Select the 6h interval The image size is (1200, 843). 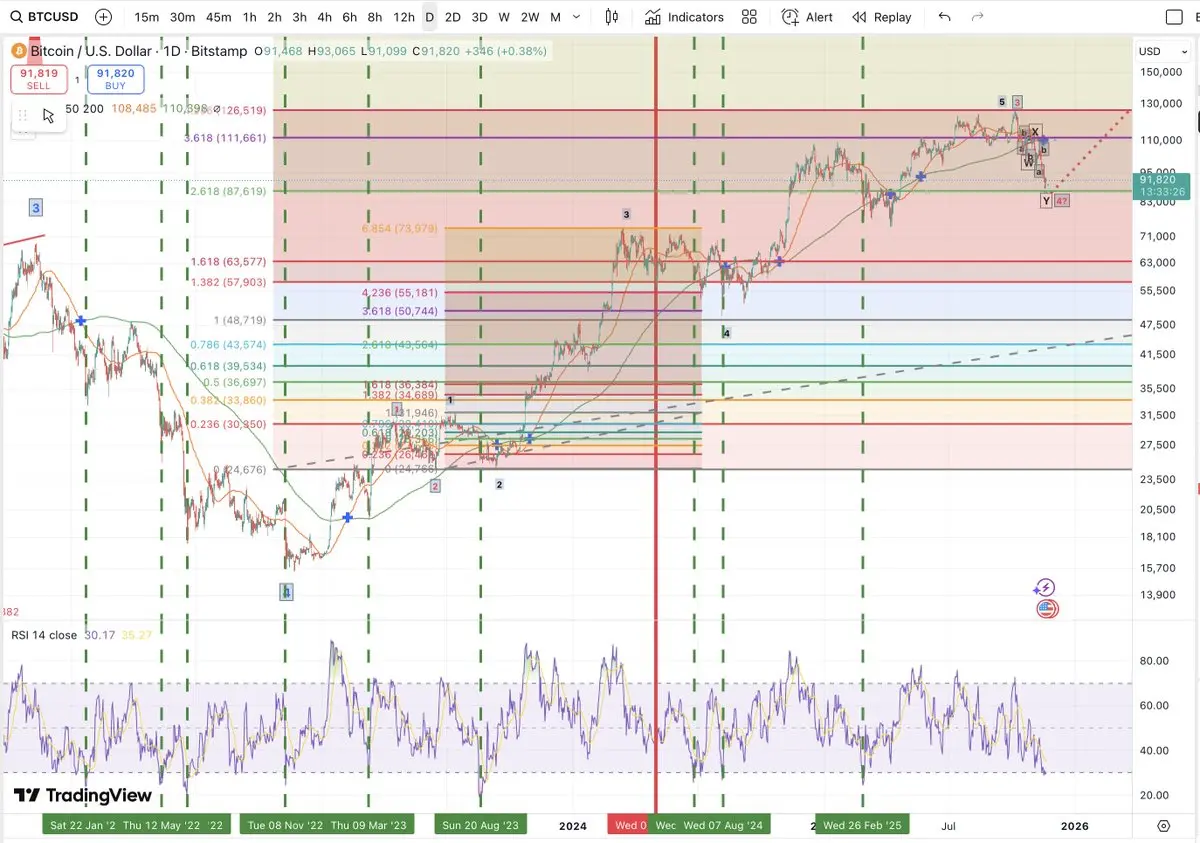coord(350,17)
